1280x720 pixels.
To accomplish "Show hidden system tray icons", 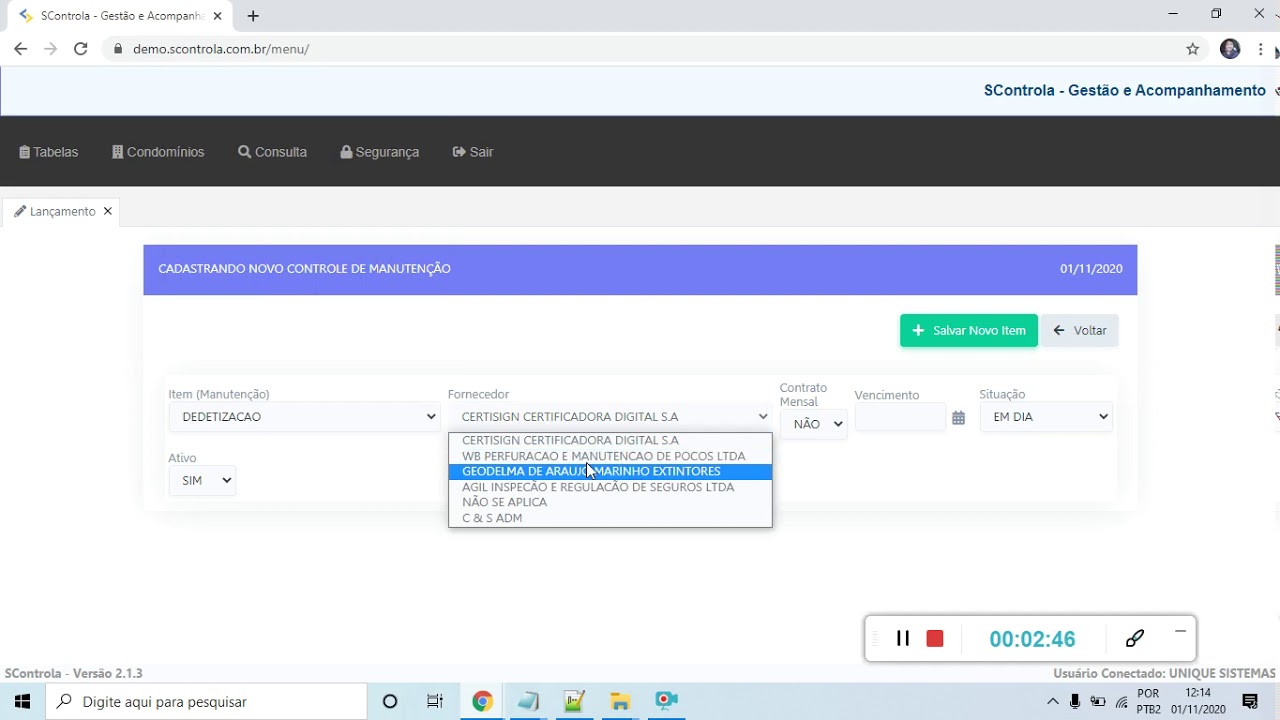I will [1052, 701].
